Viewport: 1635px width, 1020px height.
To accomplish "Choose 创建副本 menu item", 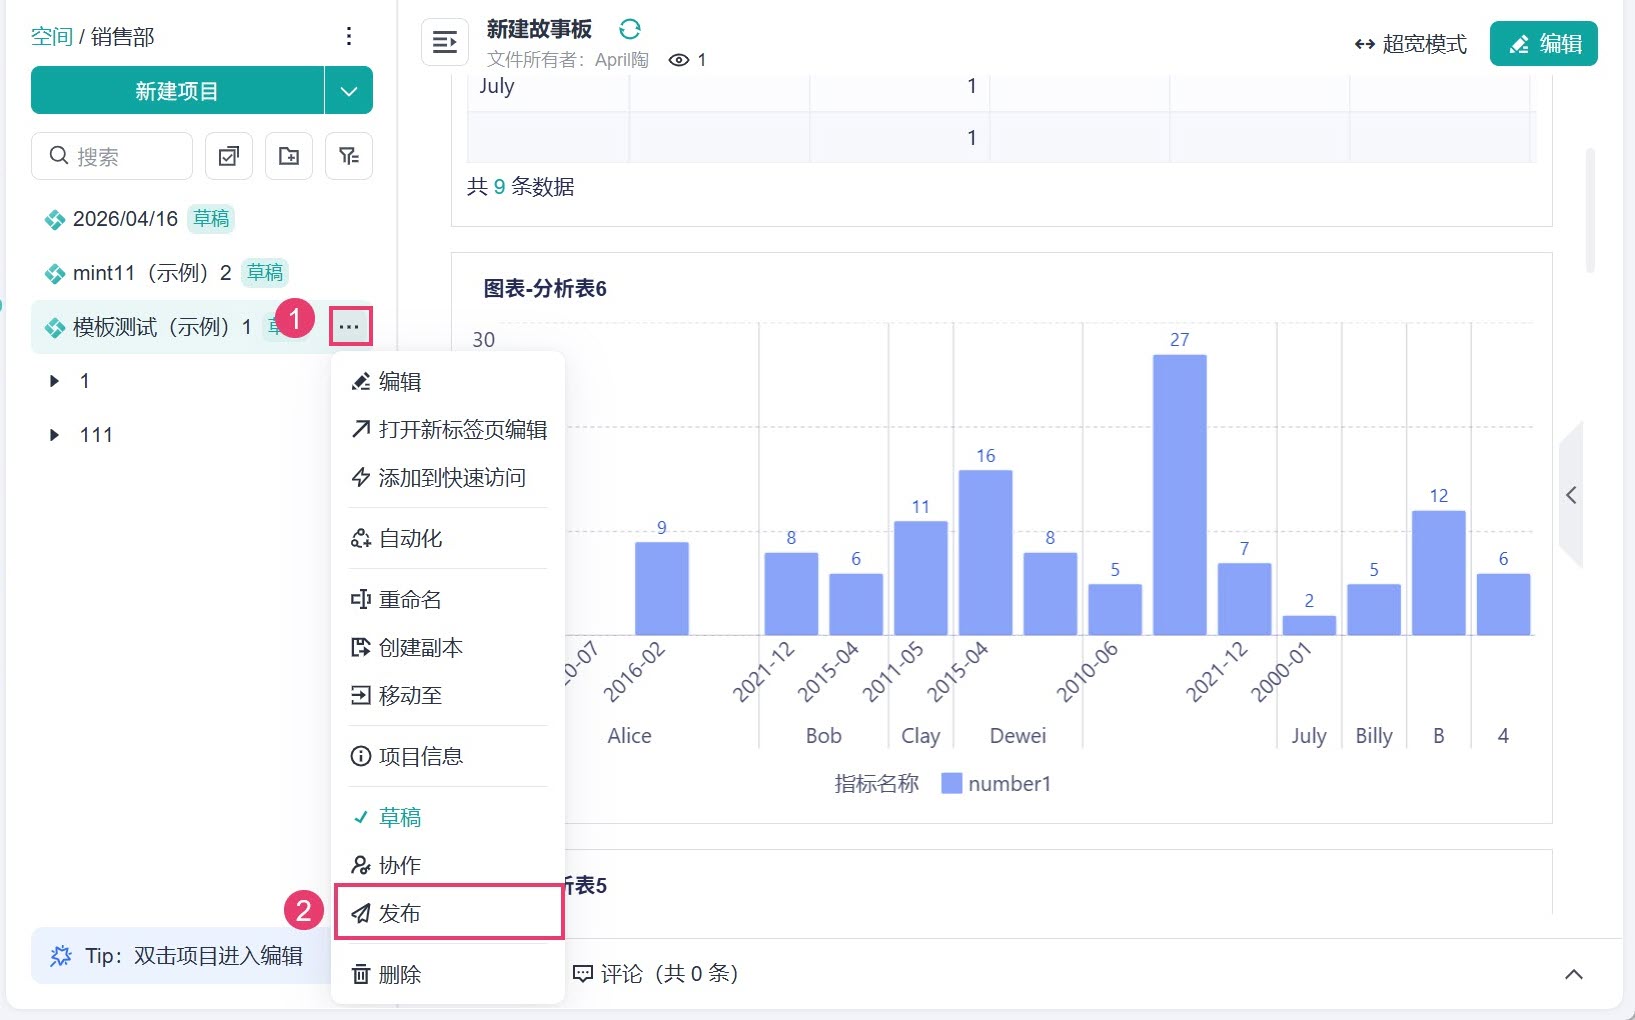I will (x=448, y=647).
